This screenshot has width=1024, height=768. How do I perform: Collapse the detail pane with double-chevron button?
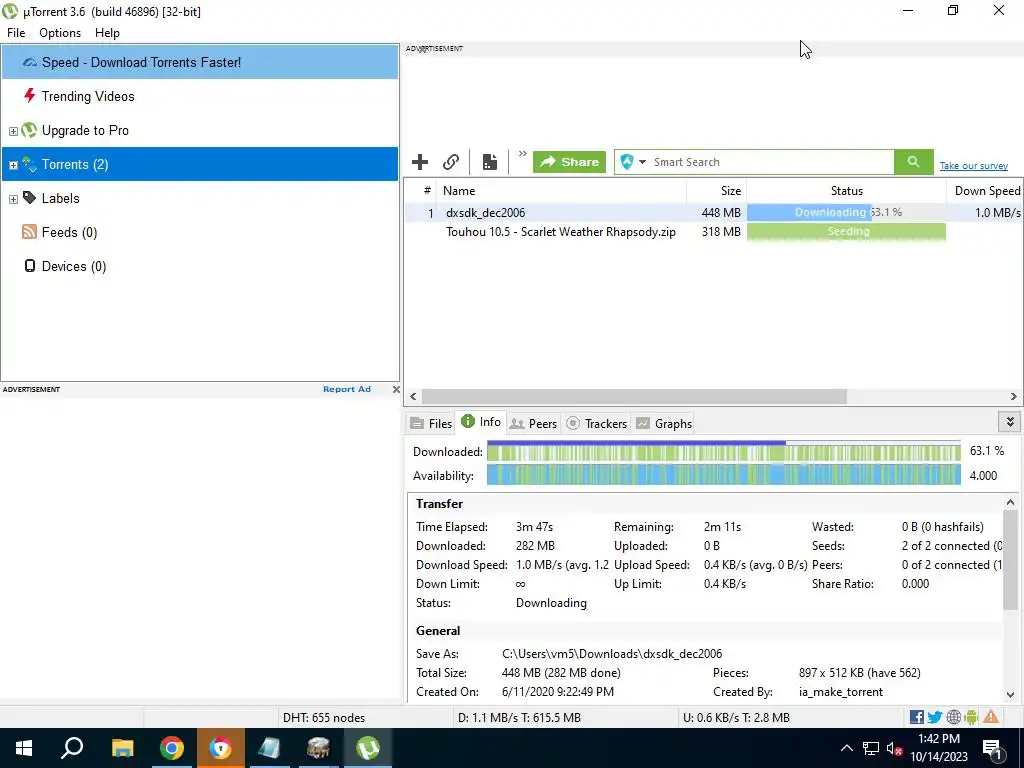1010,422
